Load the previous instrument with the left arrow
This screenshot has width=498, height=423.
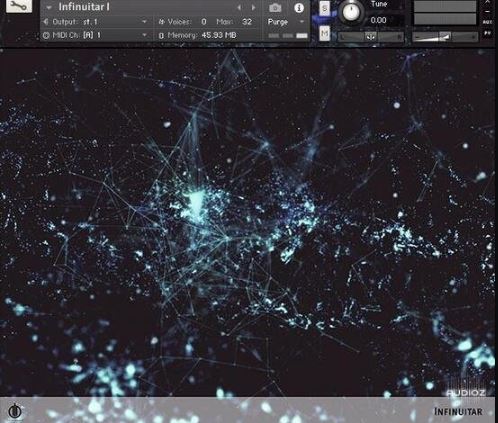pos(239,7)
